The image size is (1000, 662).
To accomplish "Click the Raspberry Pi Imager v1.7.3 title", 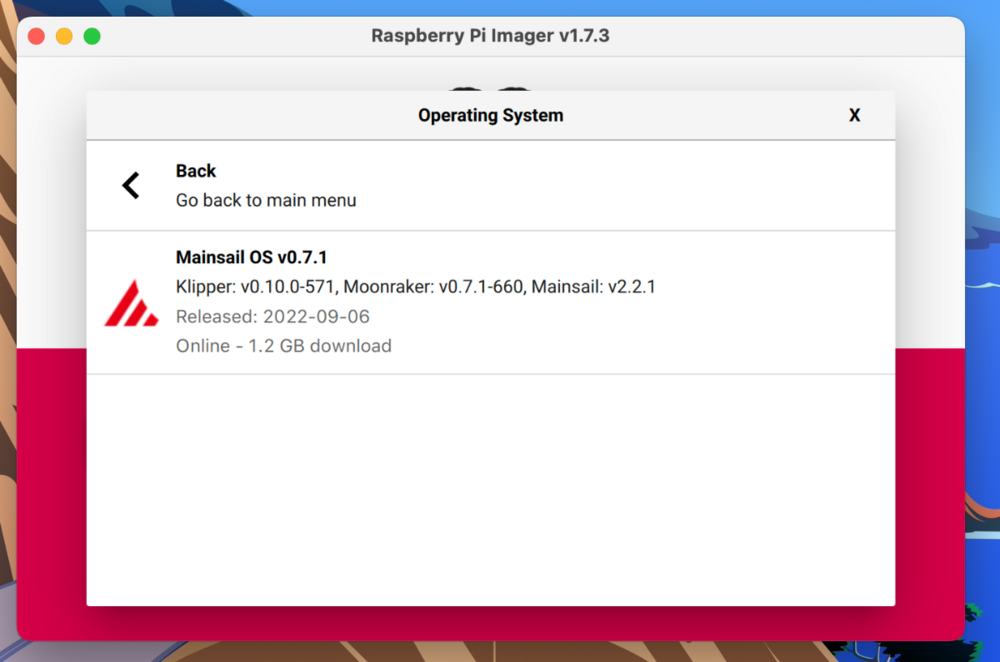I will (490, 36).
